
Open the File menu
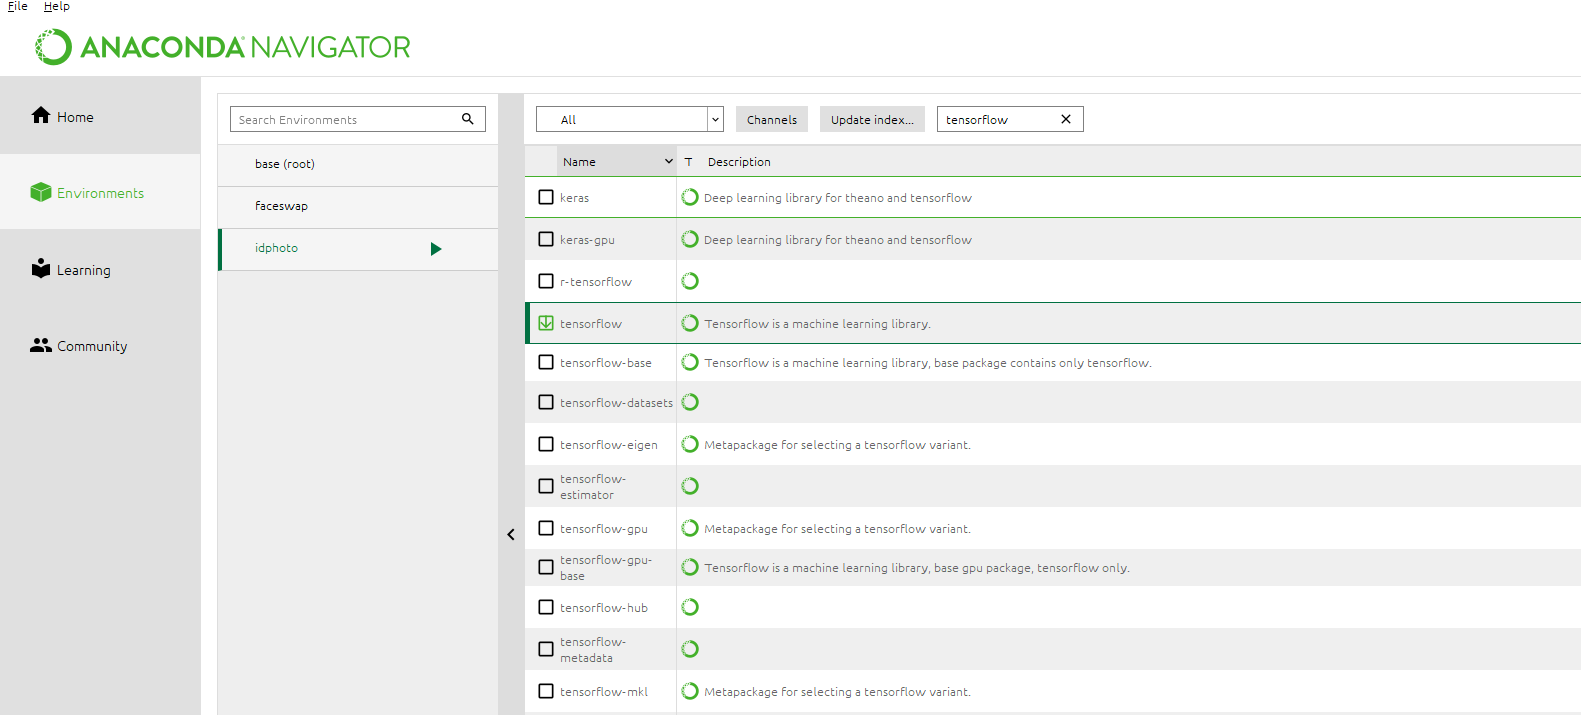[x=18, y=6]
